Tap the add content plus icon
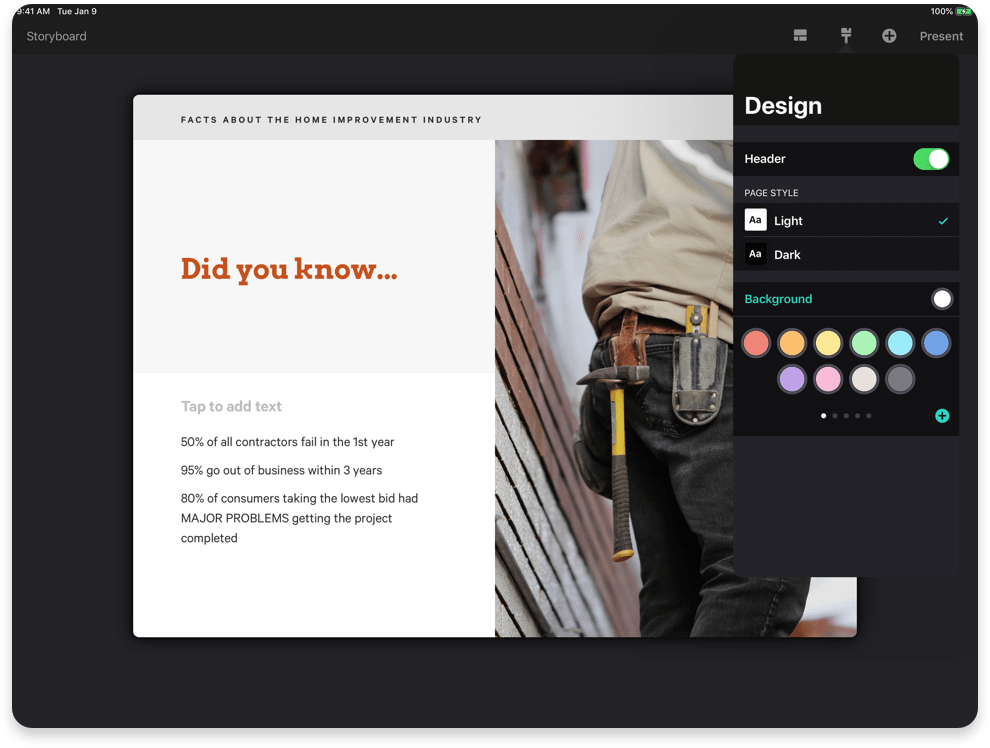Viewport: 990px width, 748px height. point(889,36)
